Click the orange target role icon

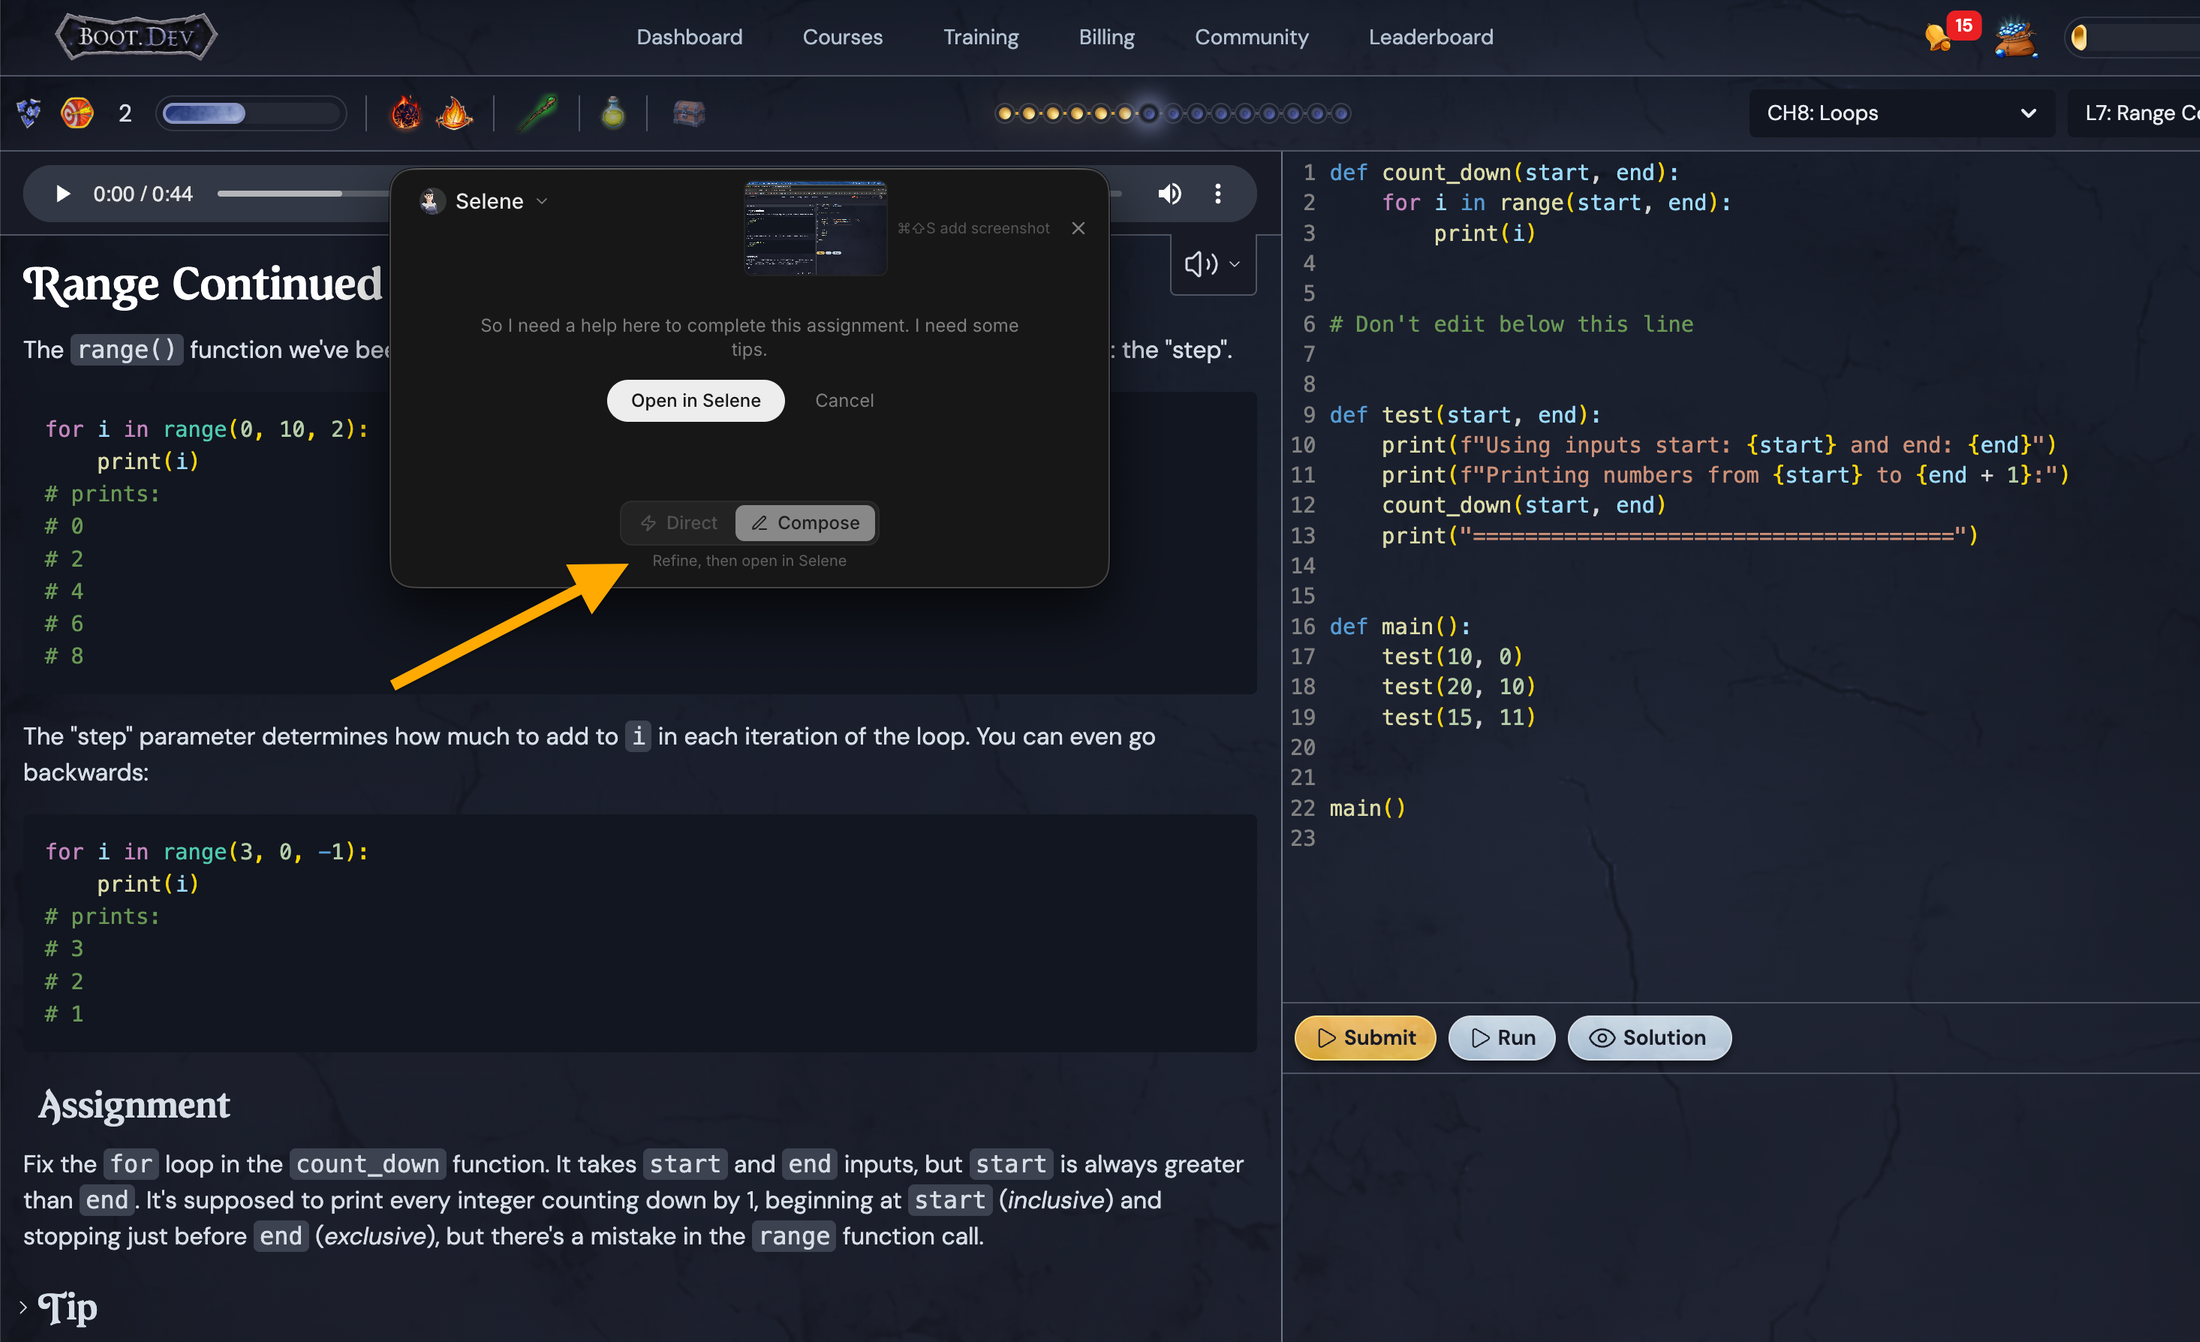tap(77, 113)
